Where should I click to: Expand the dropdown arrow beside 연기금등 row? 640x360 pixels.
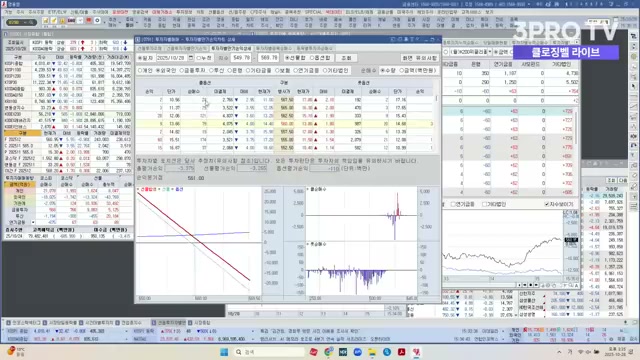[33, 222]
